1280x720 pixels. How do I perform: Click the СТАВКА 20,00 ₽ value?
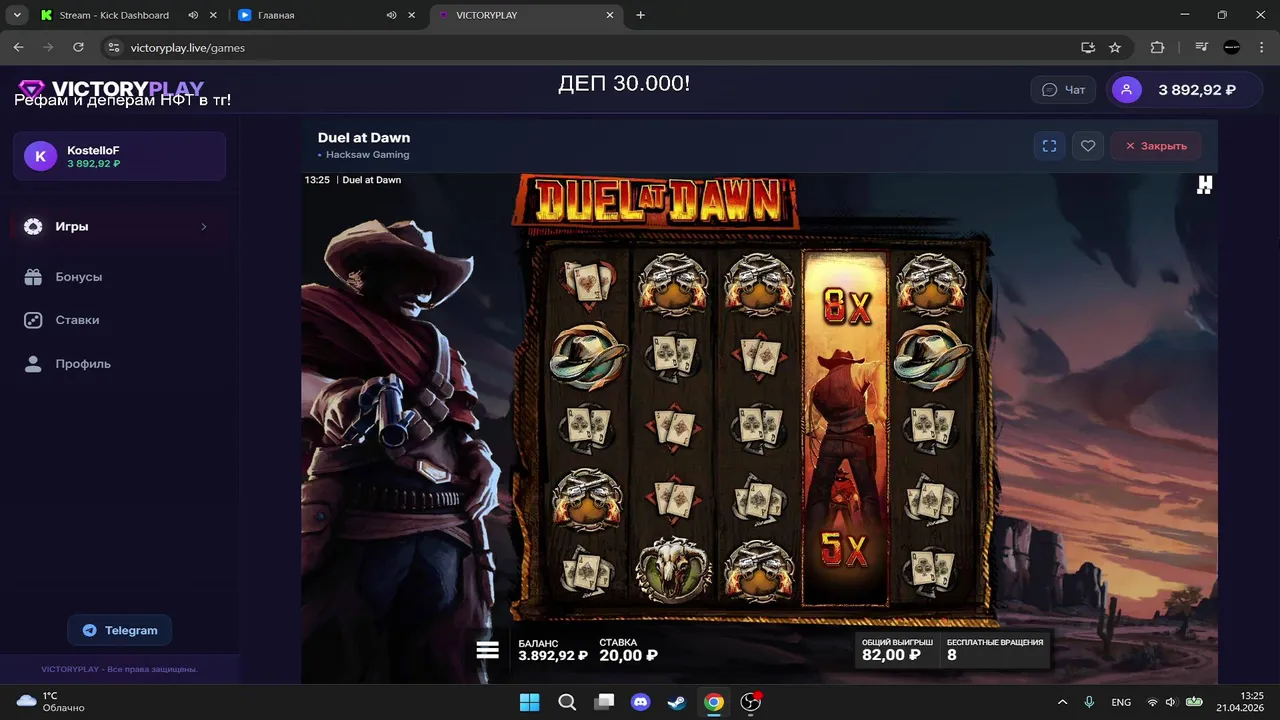pos(628,656)
